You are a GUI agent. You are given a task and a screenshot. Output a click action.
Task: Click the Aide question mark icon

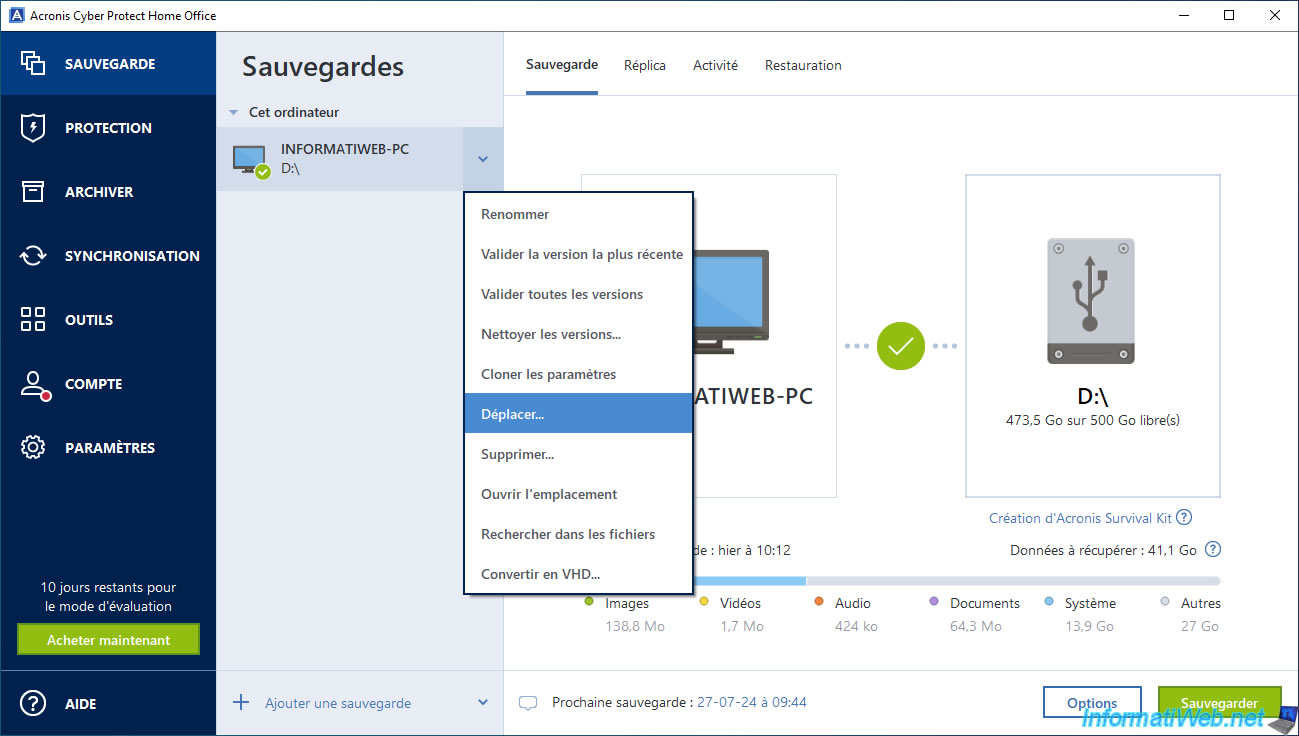tap(33, 703)
